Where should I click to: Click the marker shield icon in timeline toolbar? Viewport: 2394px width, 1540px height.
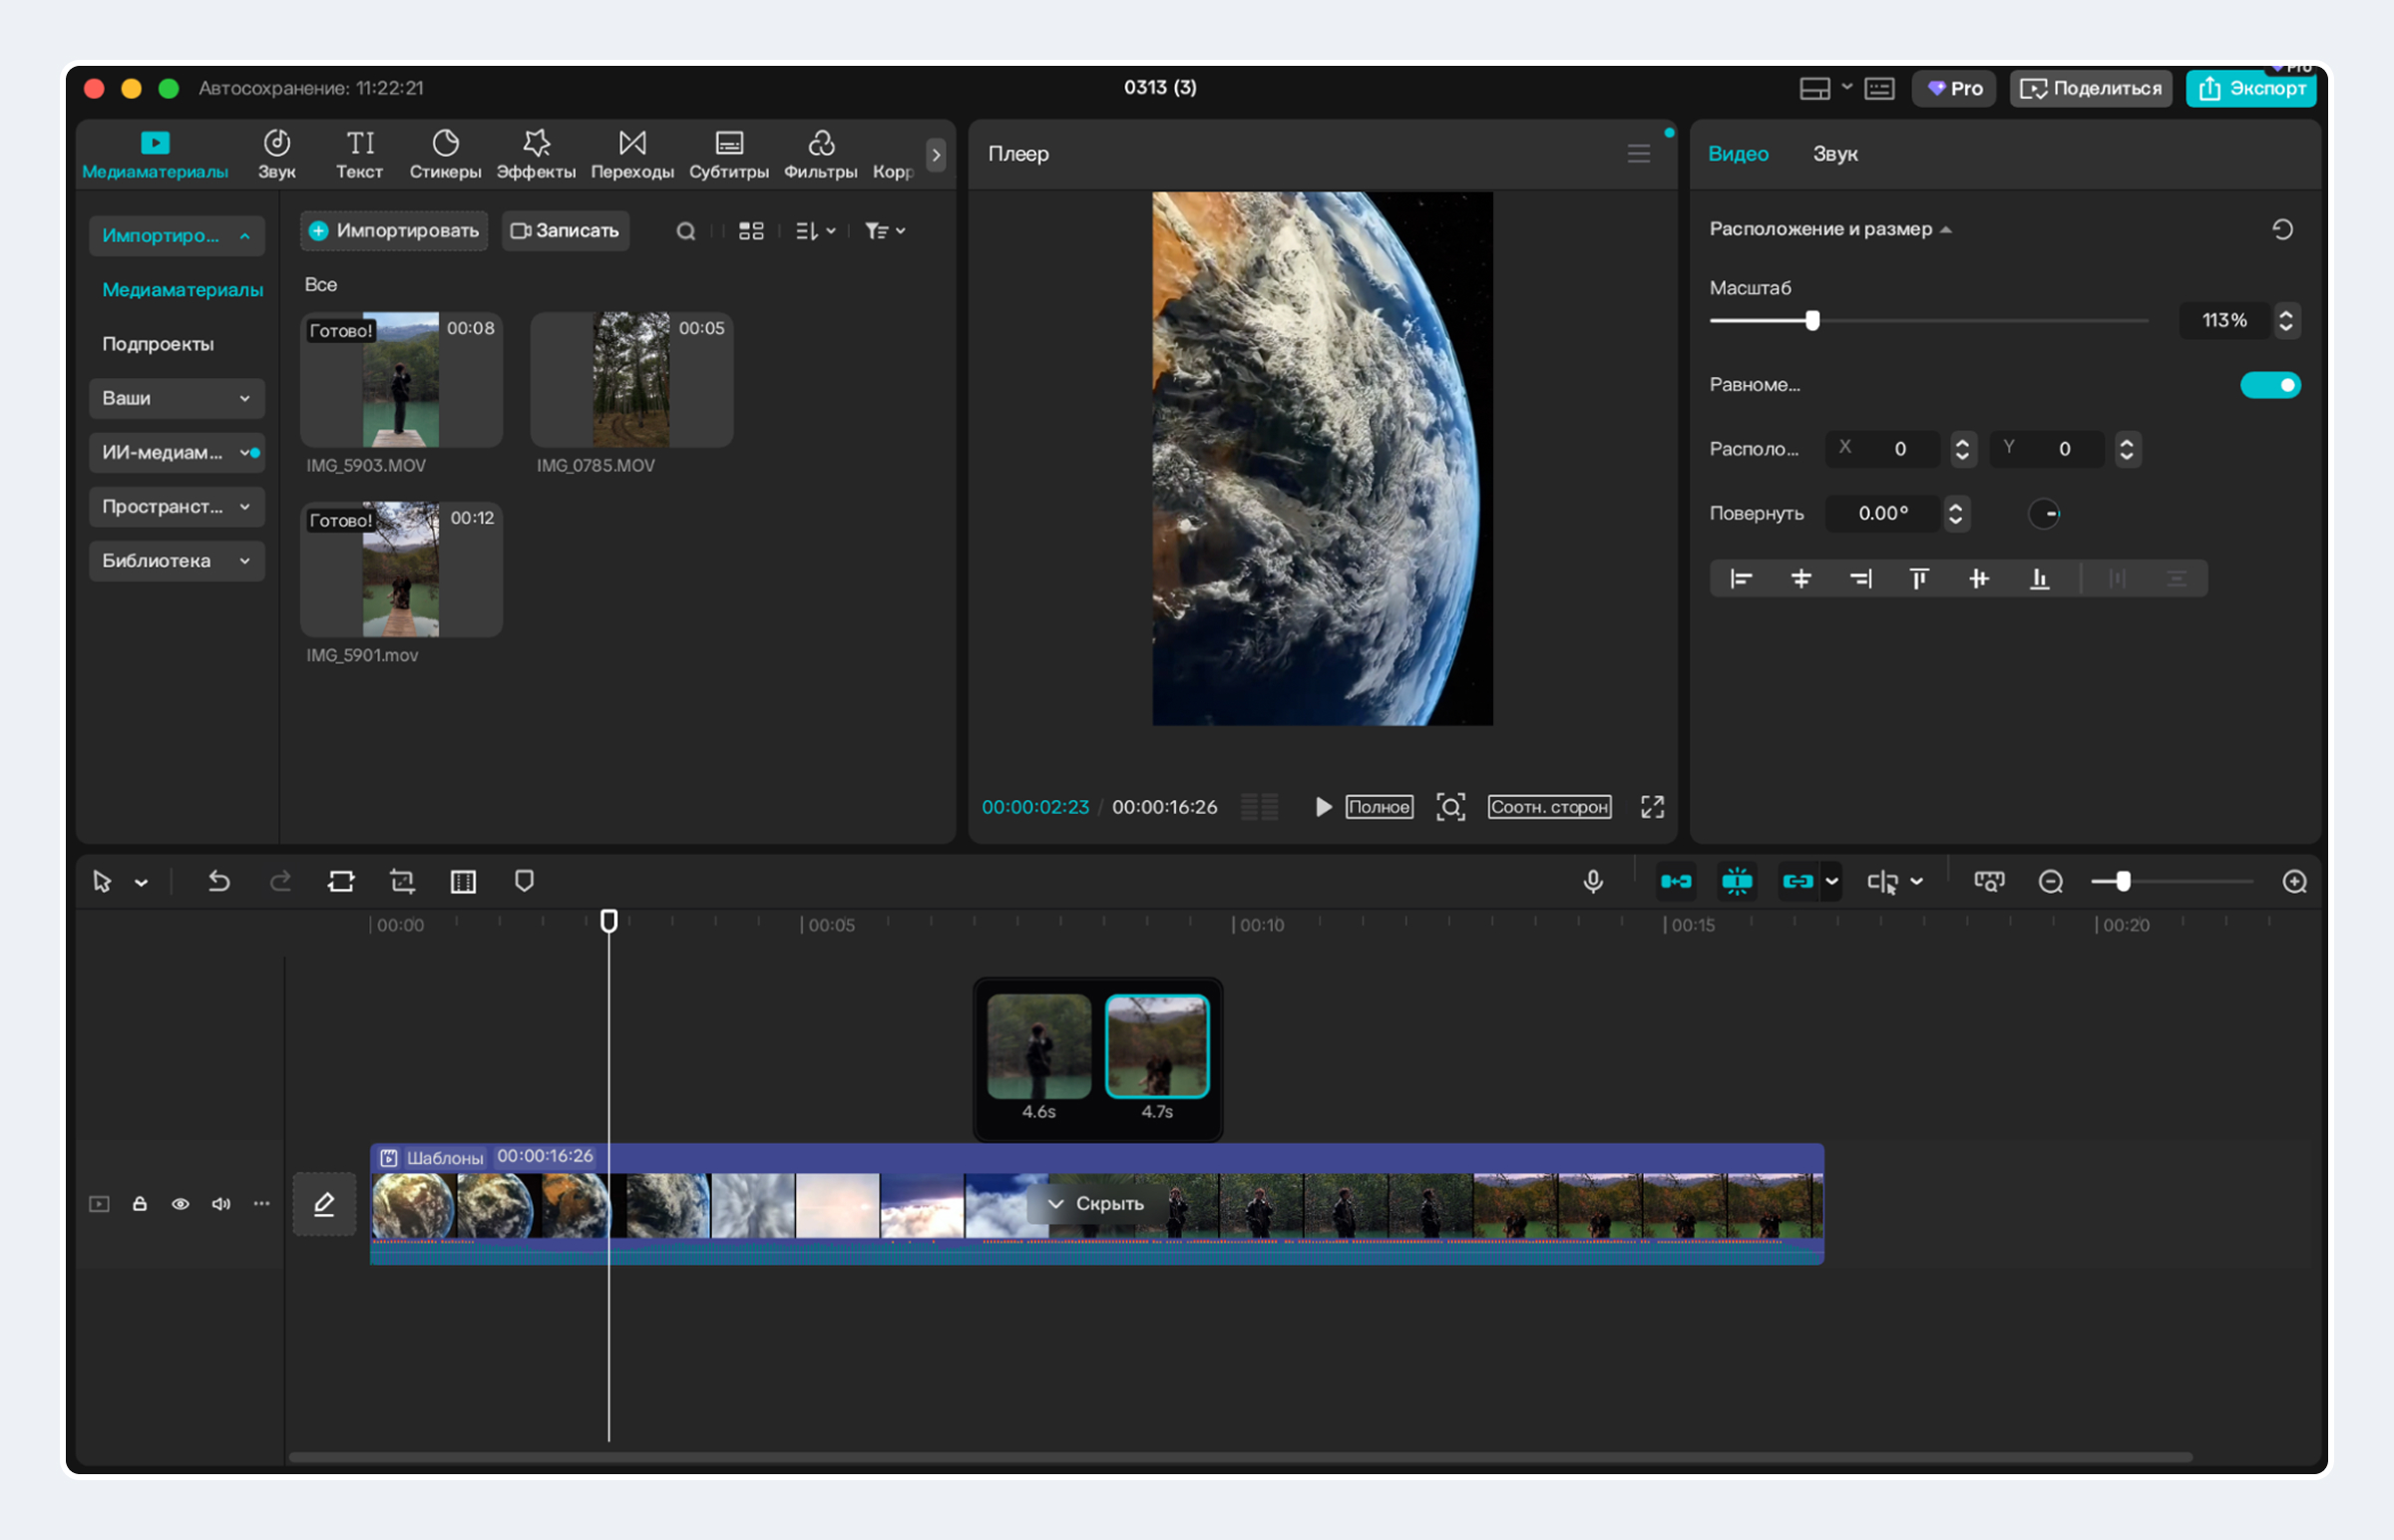click(524, 881)
